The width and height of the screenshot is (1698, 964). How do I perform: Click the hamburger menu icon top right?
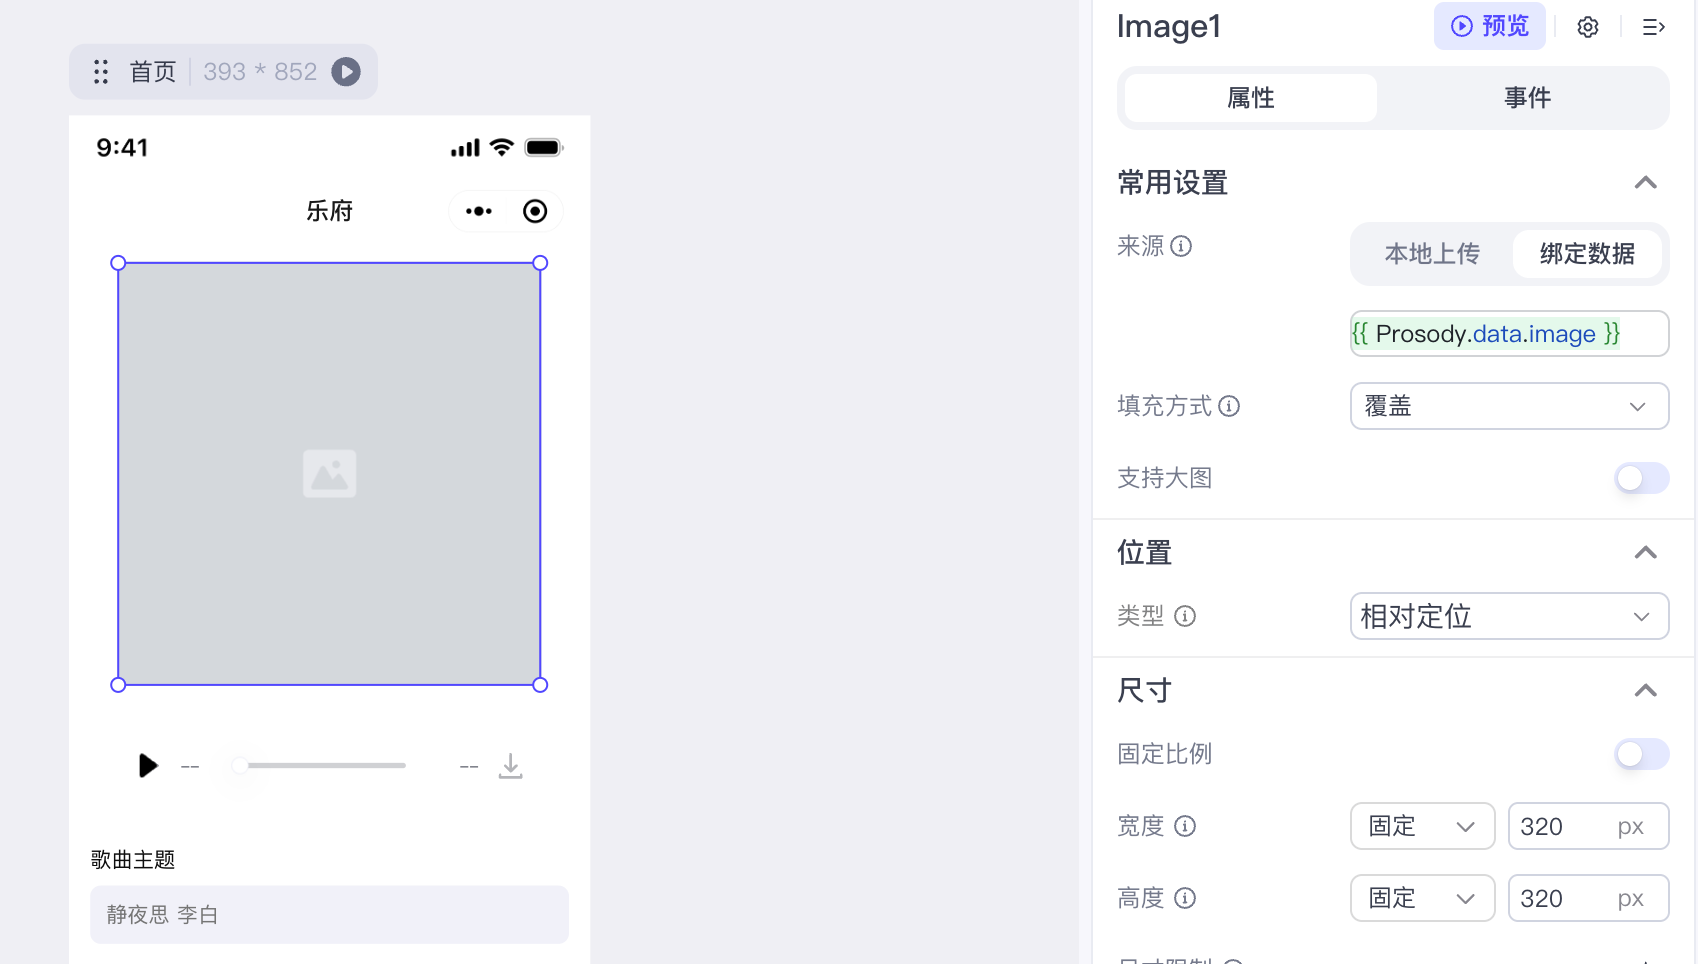point(1654,27)
